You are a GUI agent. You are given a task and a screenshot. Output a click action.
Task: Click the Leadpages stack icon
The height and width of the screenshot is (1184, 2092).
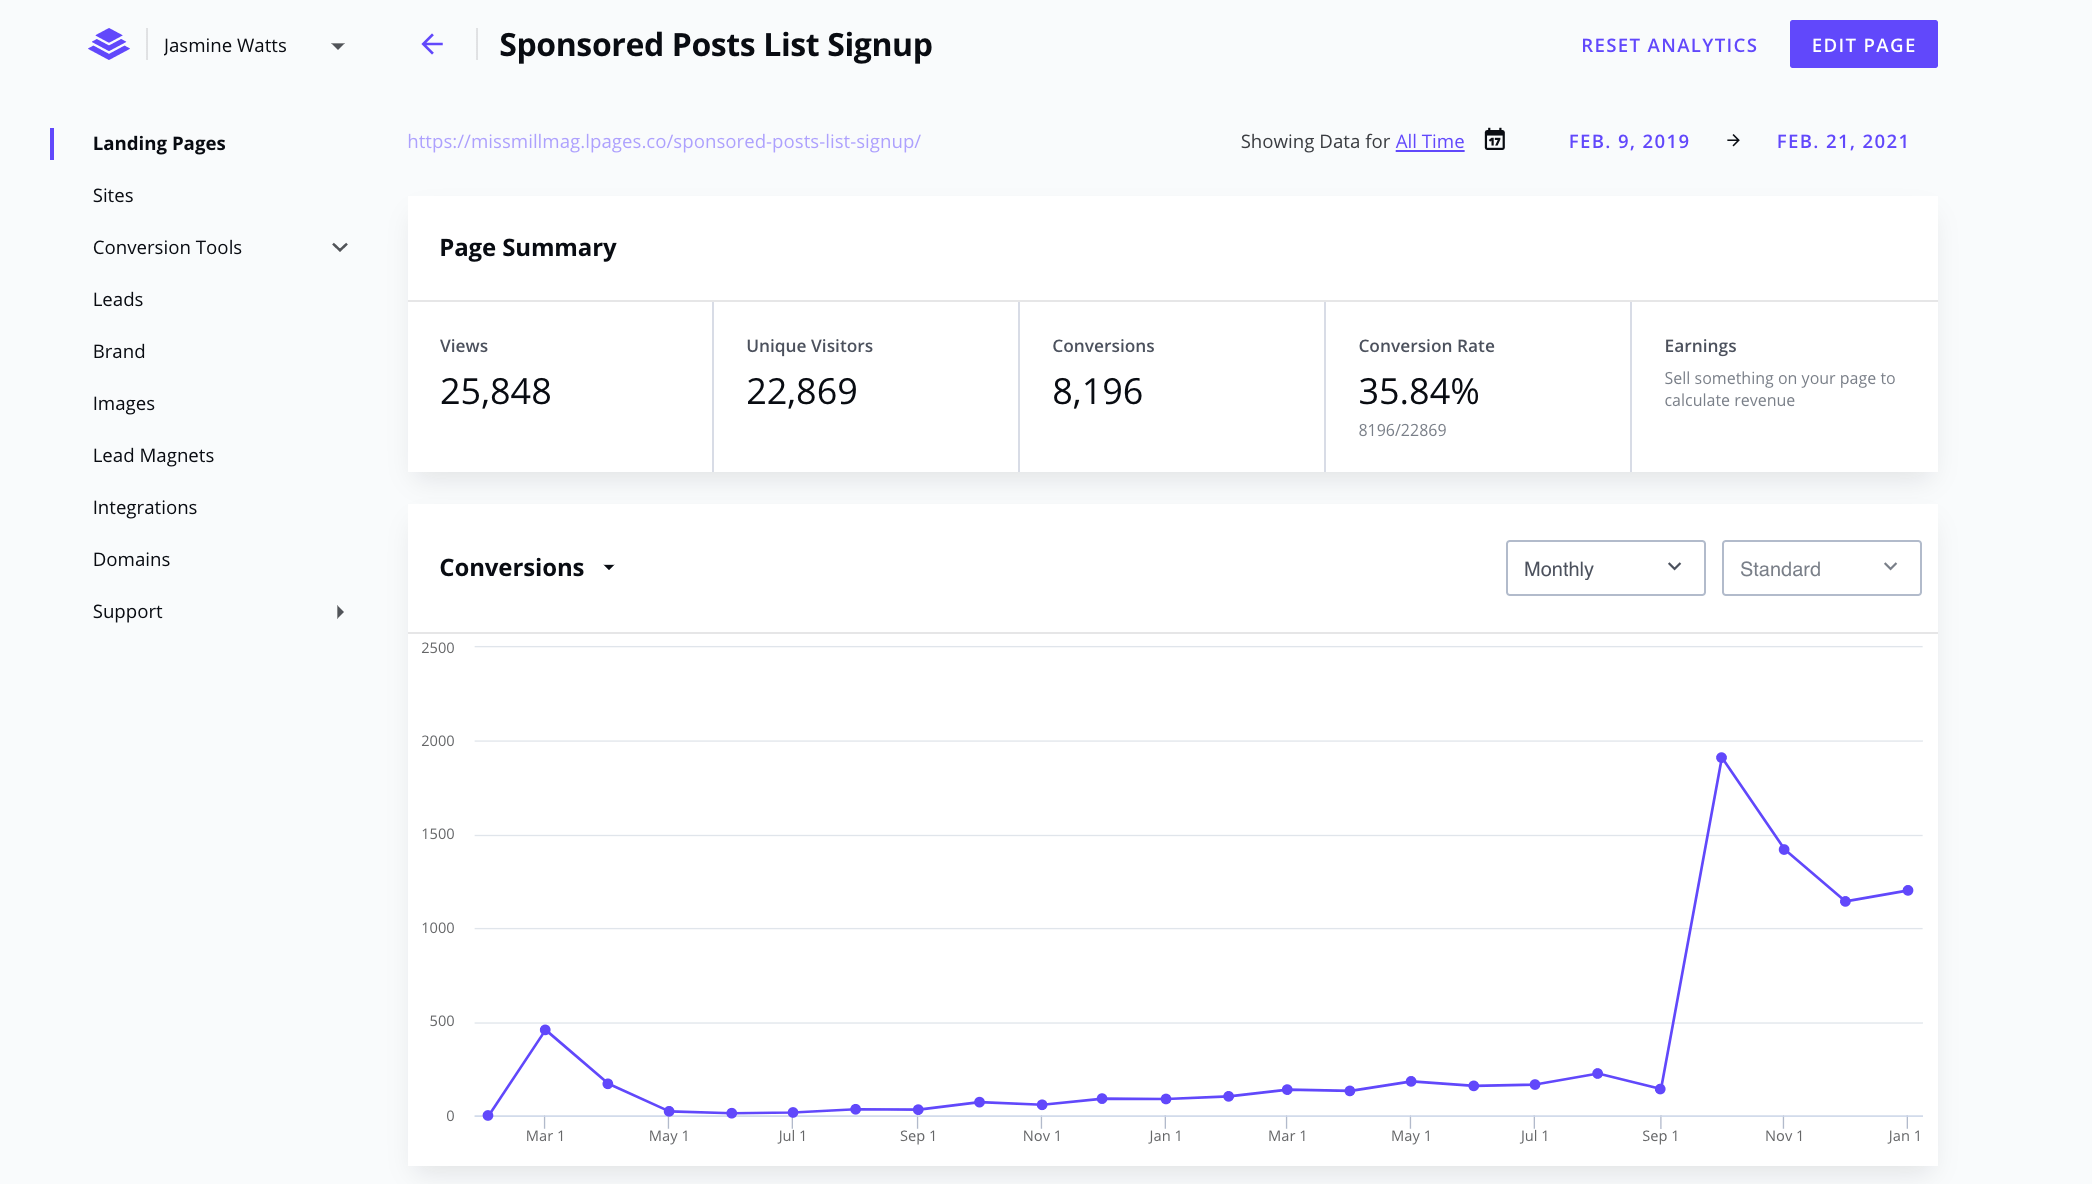(111, 45)
